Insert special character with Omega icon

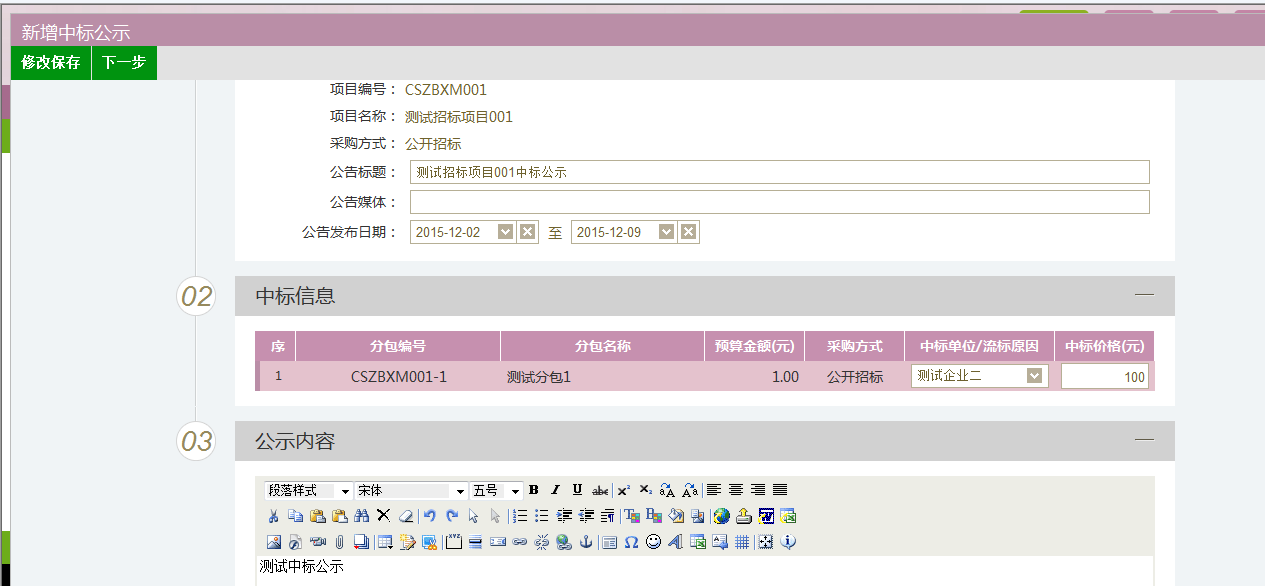631,542
